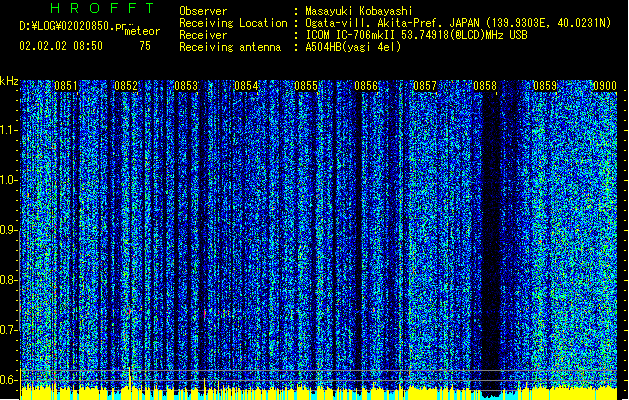629x400 pixels.
Task: Click the 0854 time marker
Action: pos(246,86)
